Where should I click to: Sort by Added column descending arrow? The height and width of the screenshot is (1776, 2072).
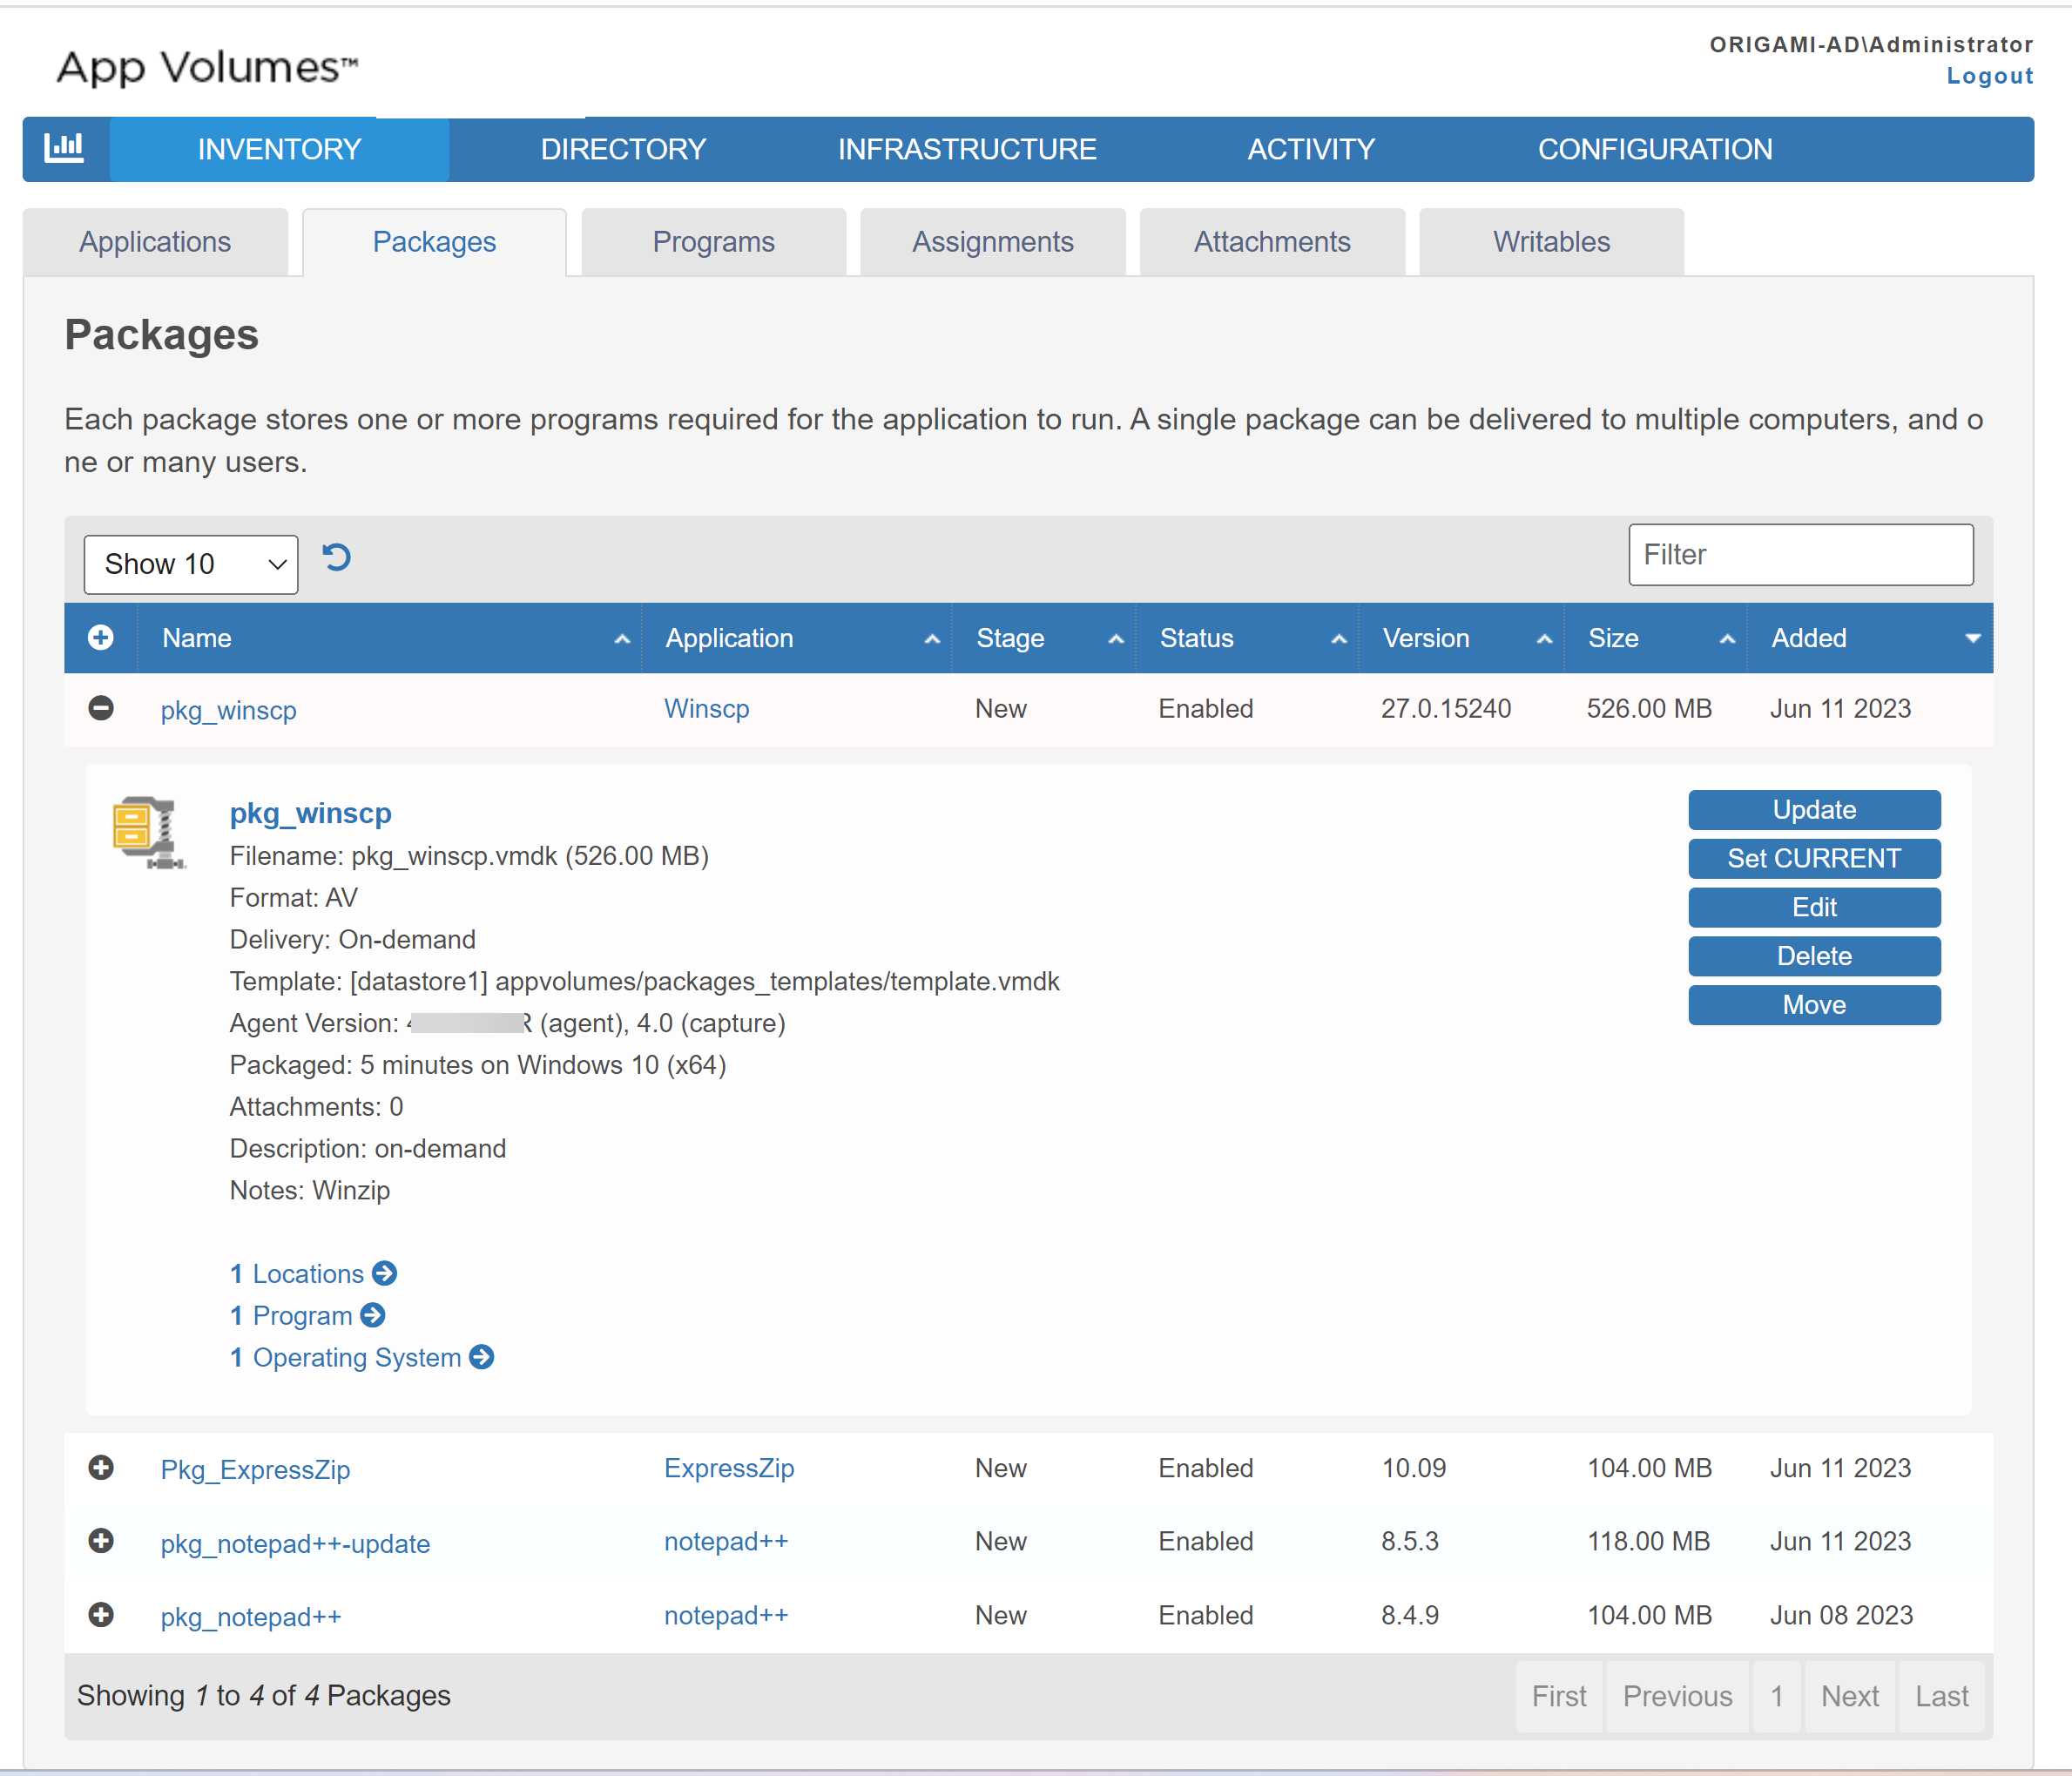click(1972, 639)
